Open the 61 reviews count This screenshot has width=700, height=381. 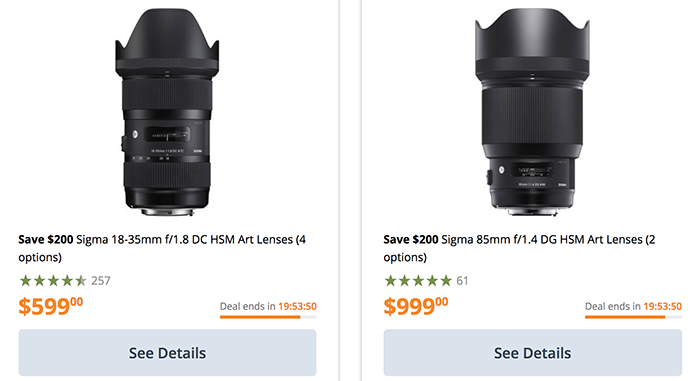coord(462,281)
